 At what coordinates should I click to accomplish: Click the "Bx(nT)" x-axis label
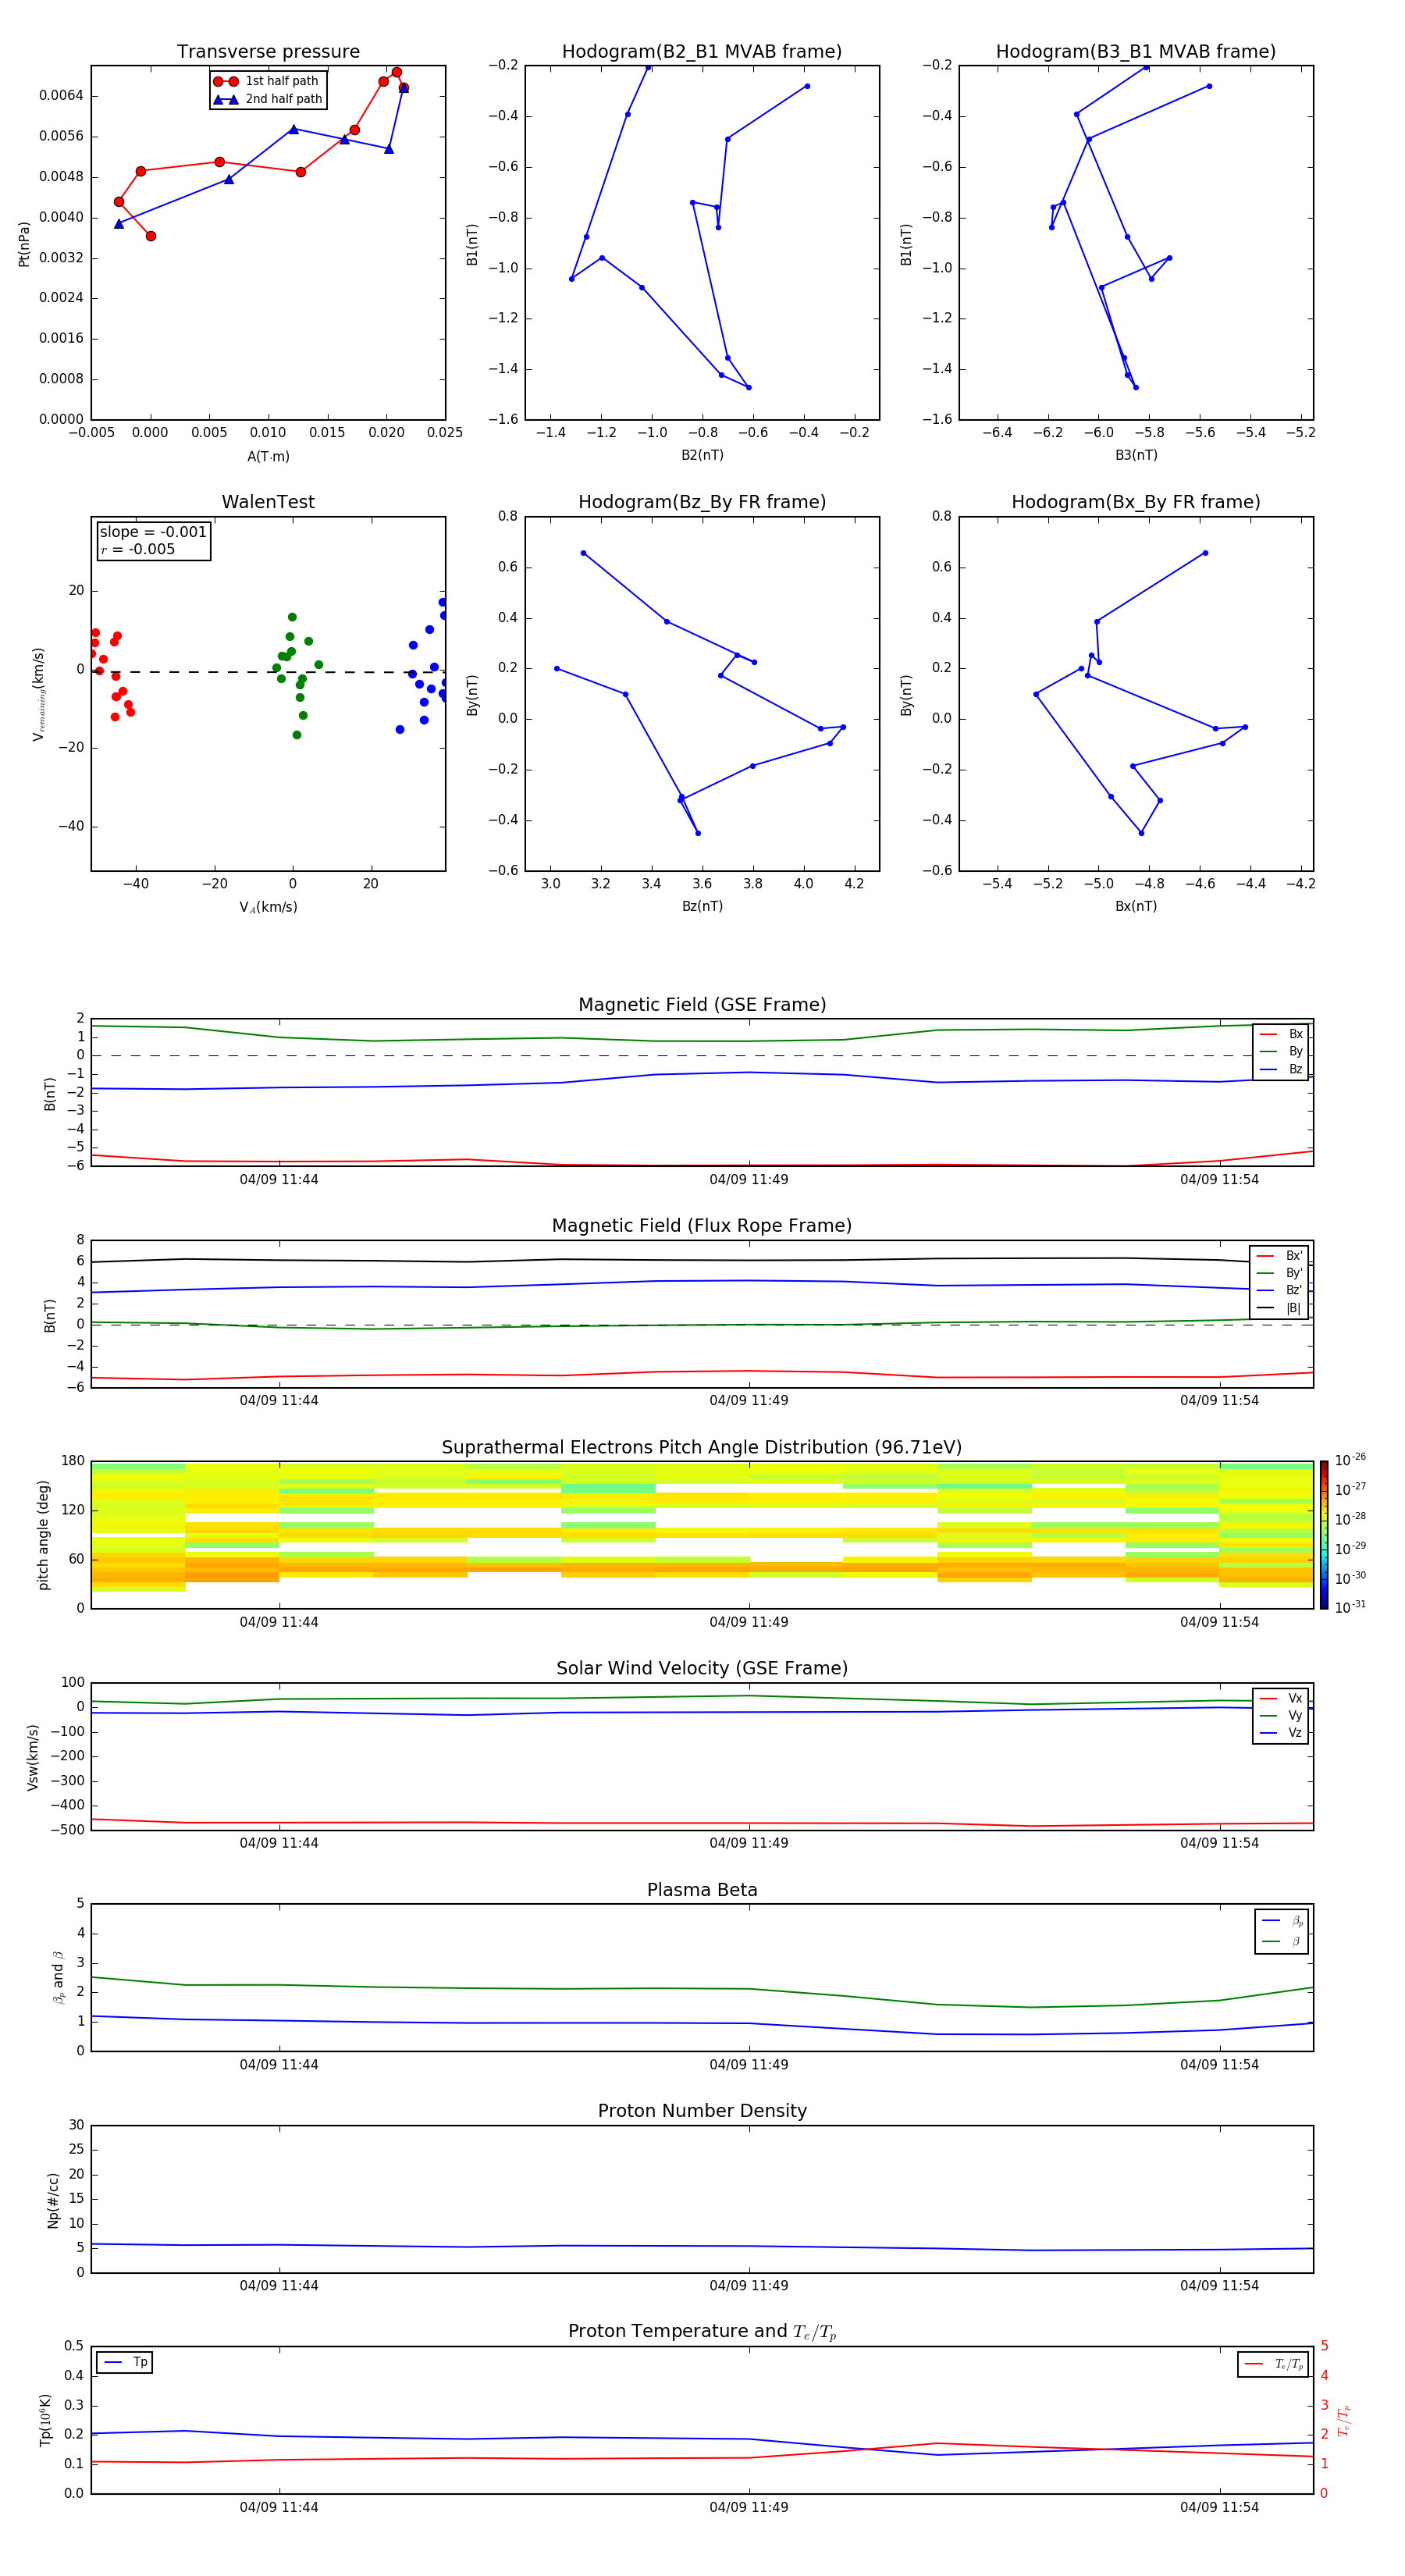1136,907
